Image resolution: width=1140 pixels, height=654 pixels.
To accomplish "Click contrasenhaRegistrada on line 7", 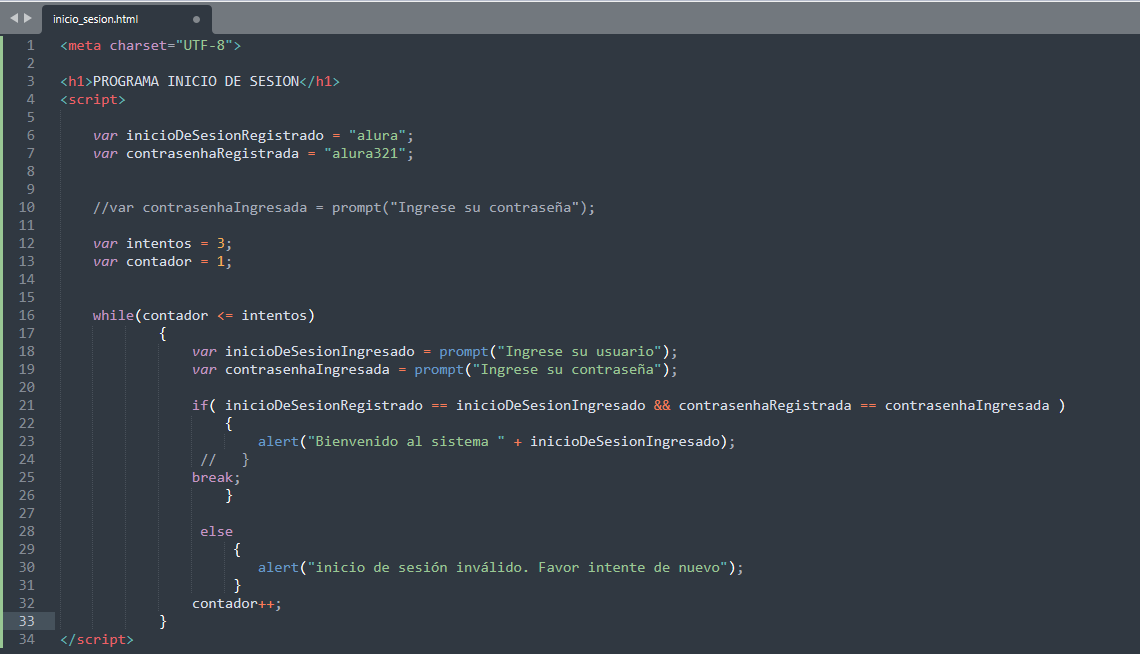I will pos(212,153).
